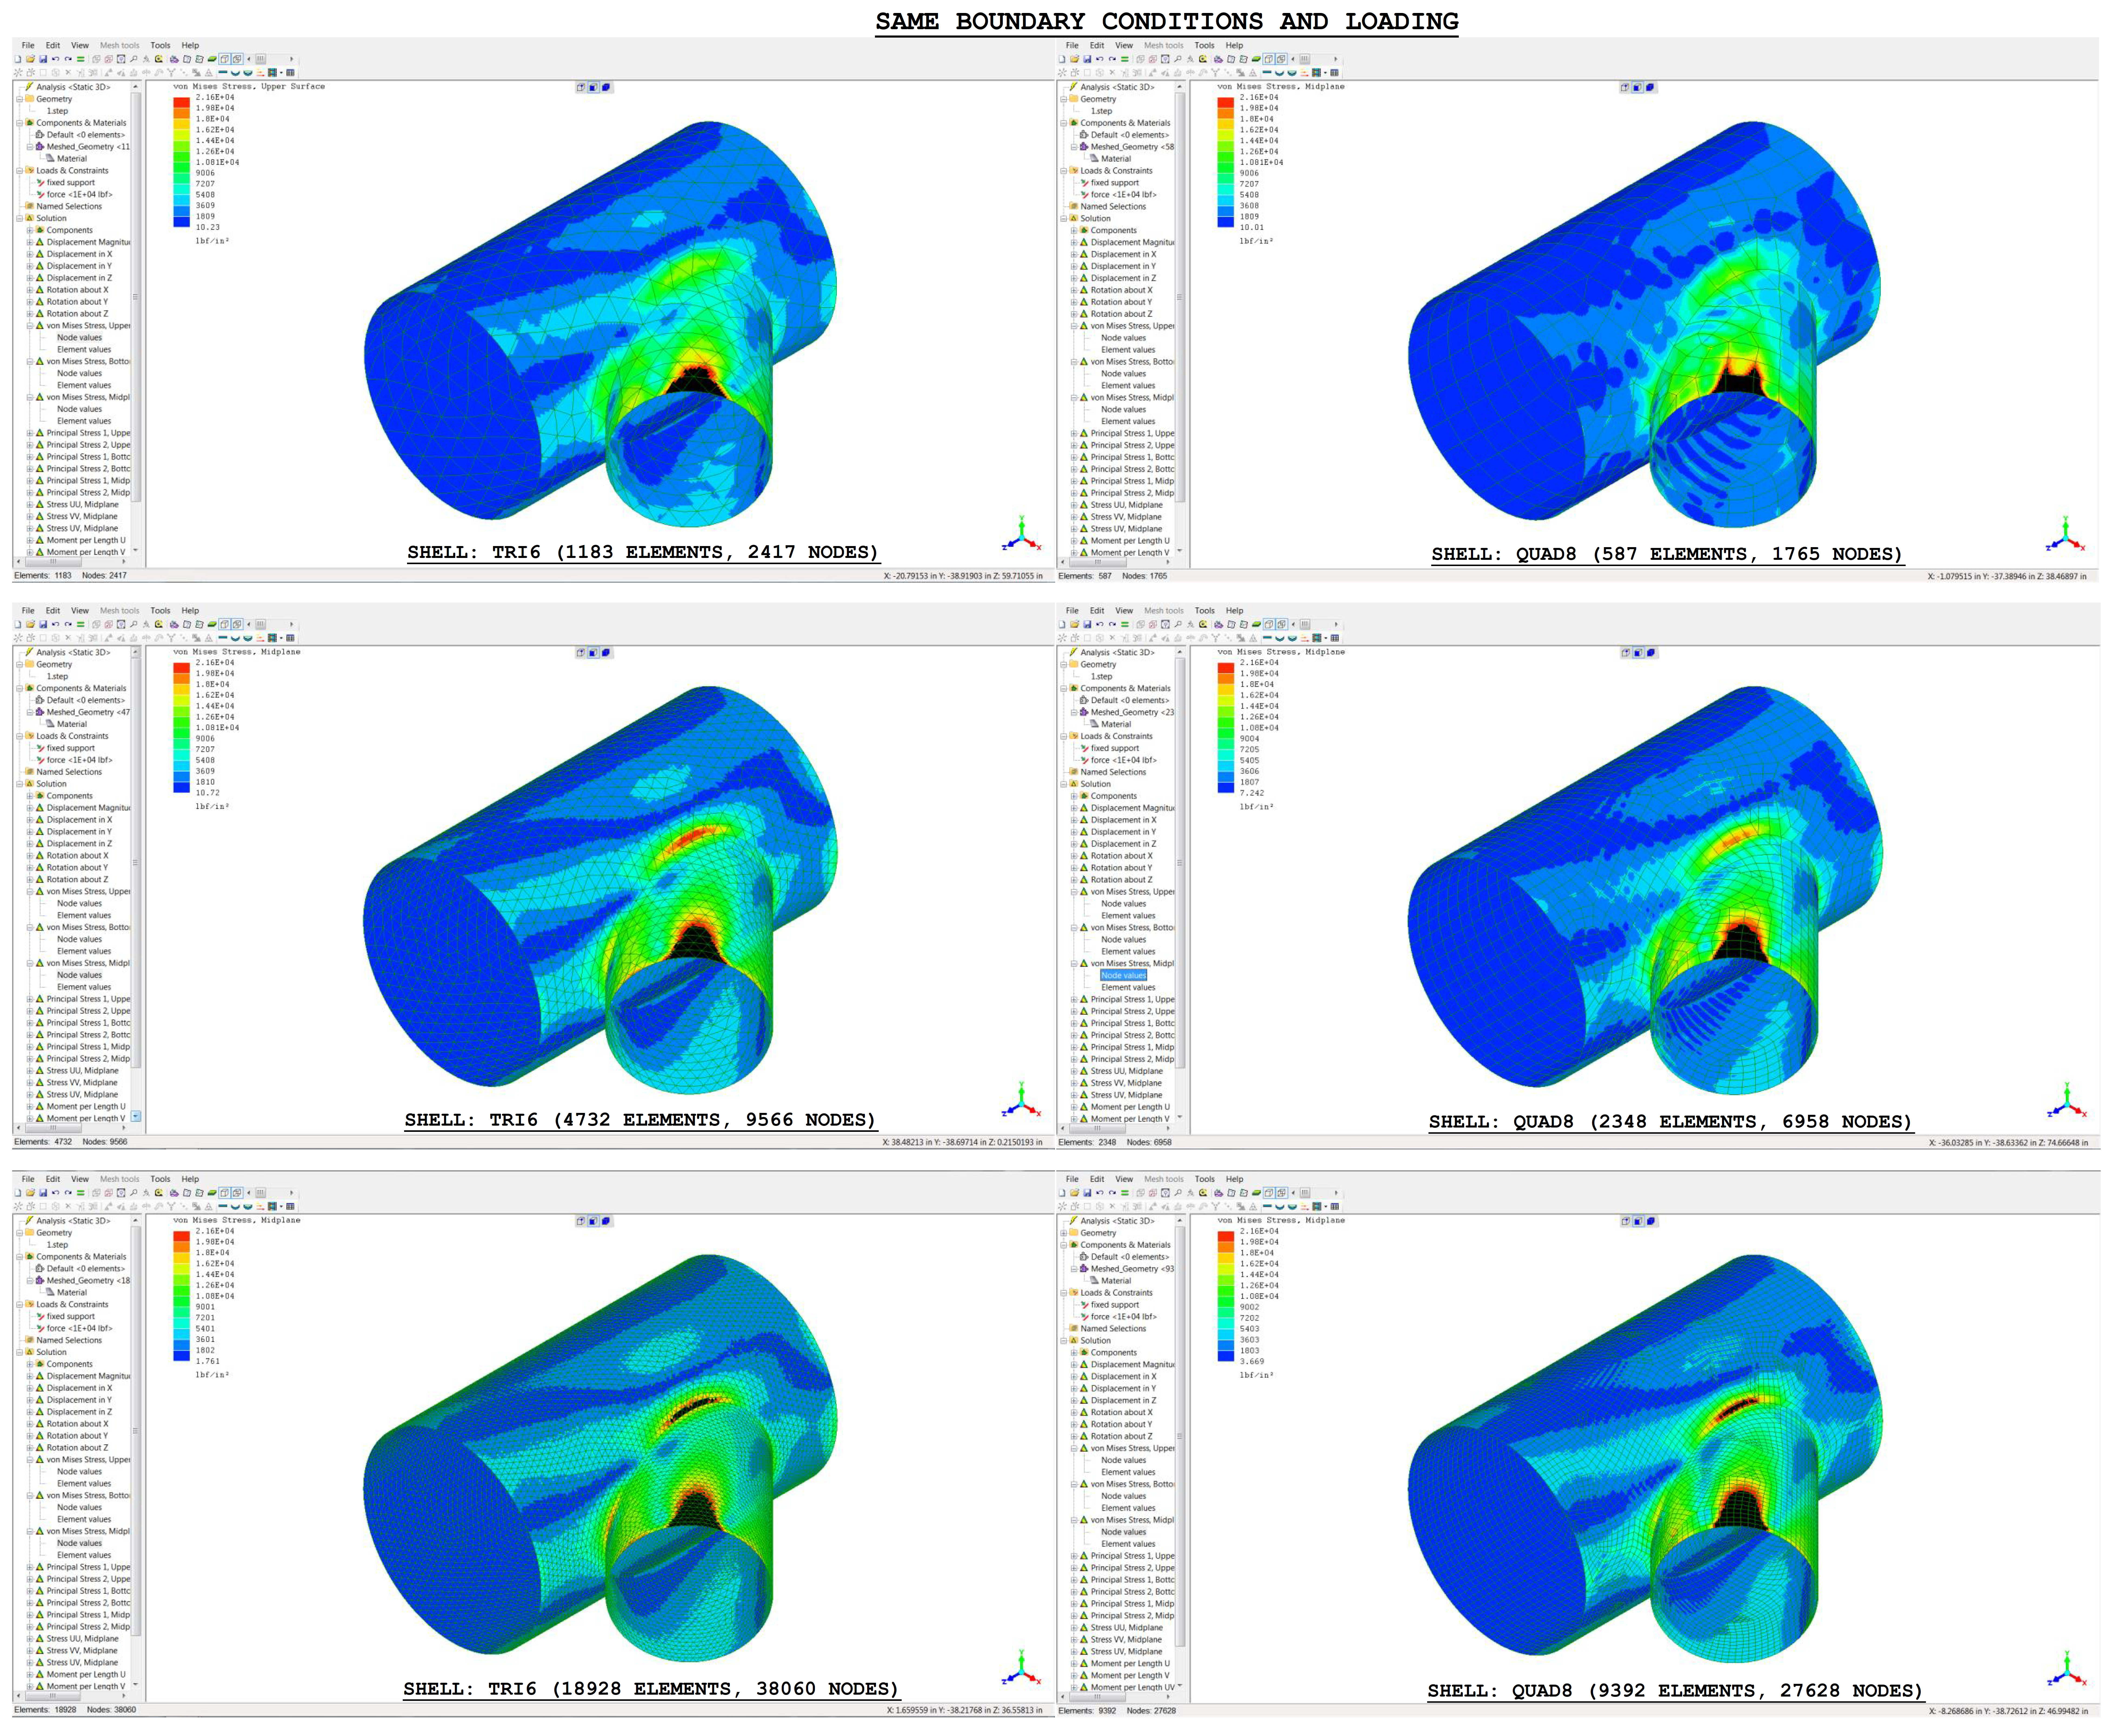
Task: Click New file icon in QUAD8 9392-element window
Action: coord(1062,1193)
